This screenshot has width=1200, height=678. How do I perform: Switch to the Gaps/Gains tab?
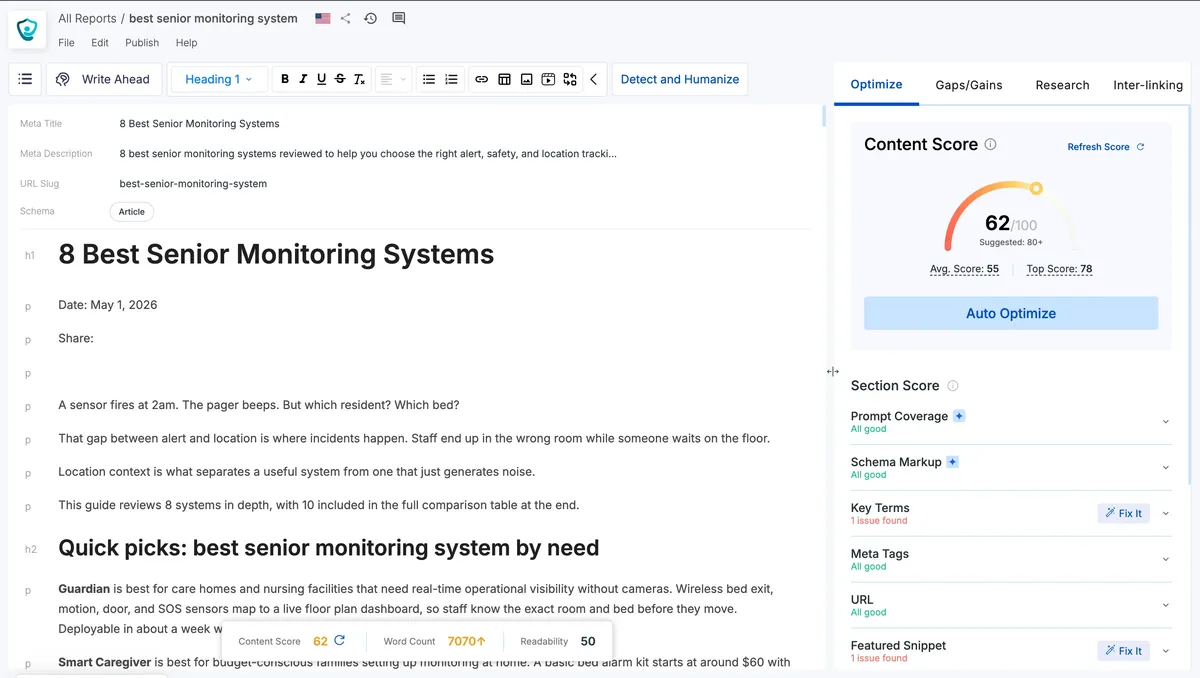click(x=969, y=85)
